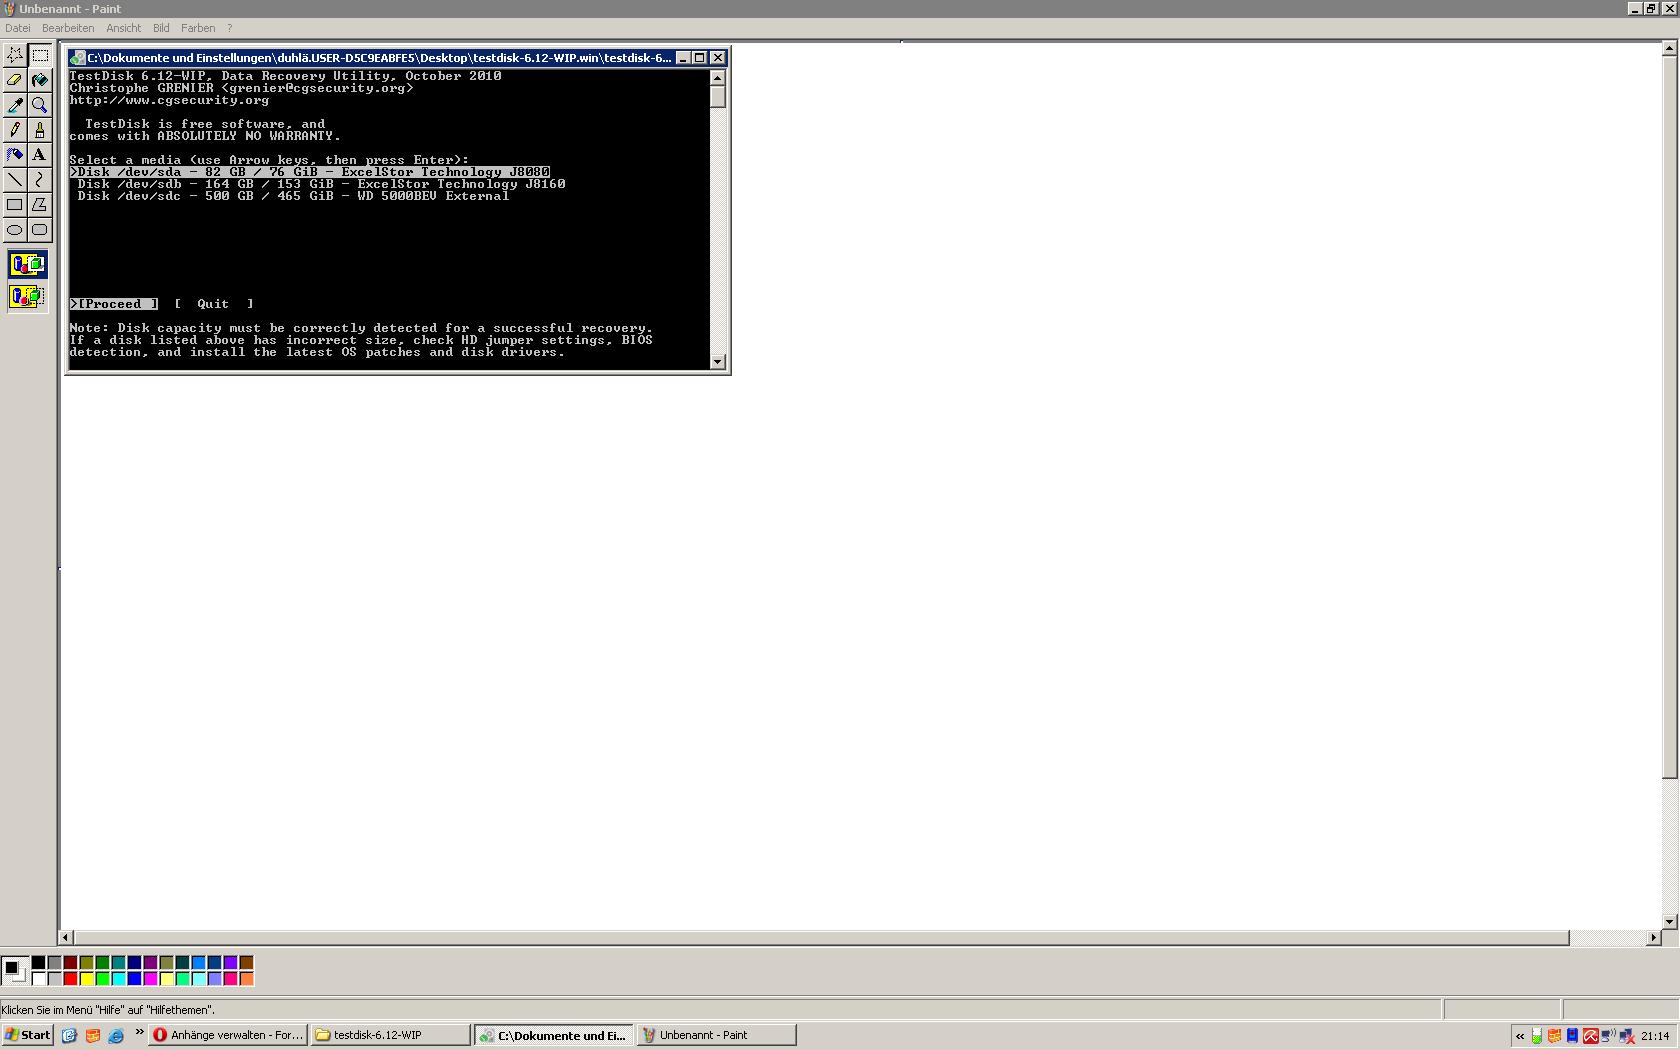Open the Bearbeiten menu
Screen dimensions: 1680x1050
(x=68, y=28)
